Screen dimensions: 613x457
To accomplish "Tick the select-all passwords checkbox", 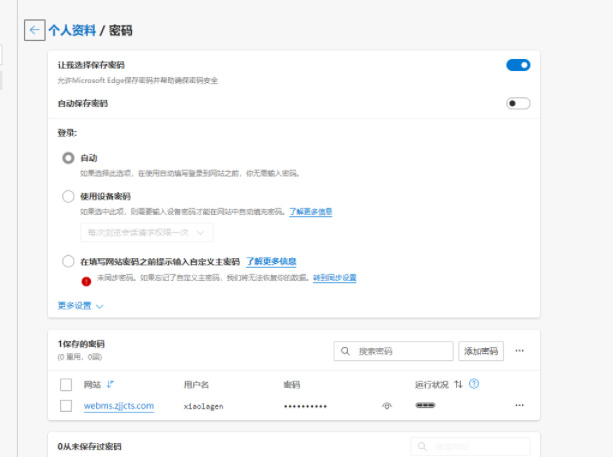I will pyautogui.click(x=66, y=385).
